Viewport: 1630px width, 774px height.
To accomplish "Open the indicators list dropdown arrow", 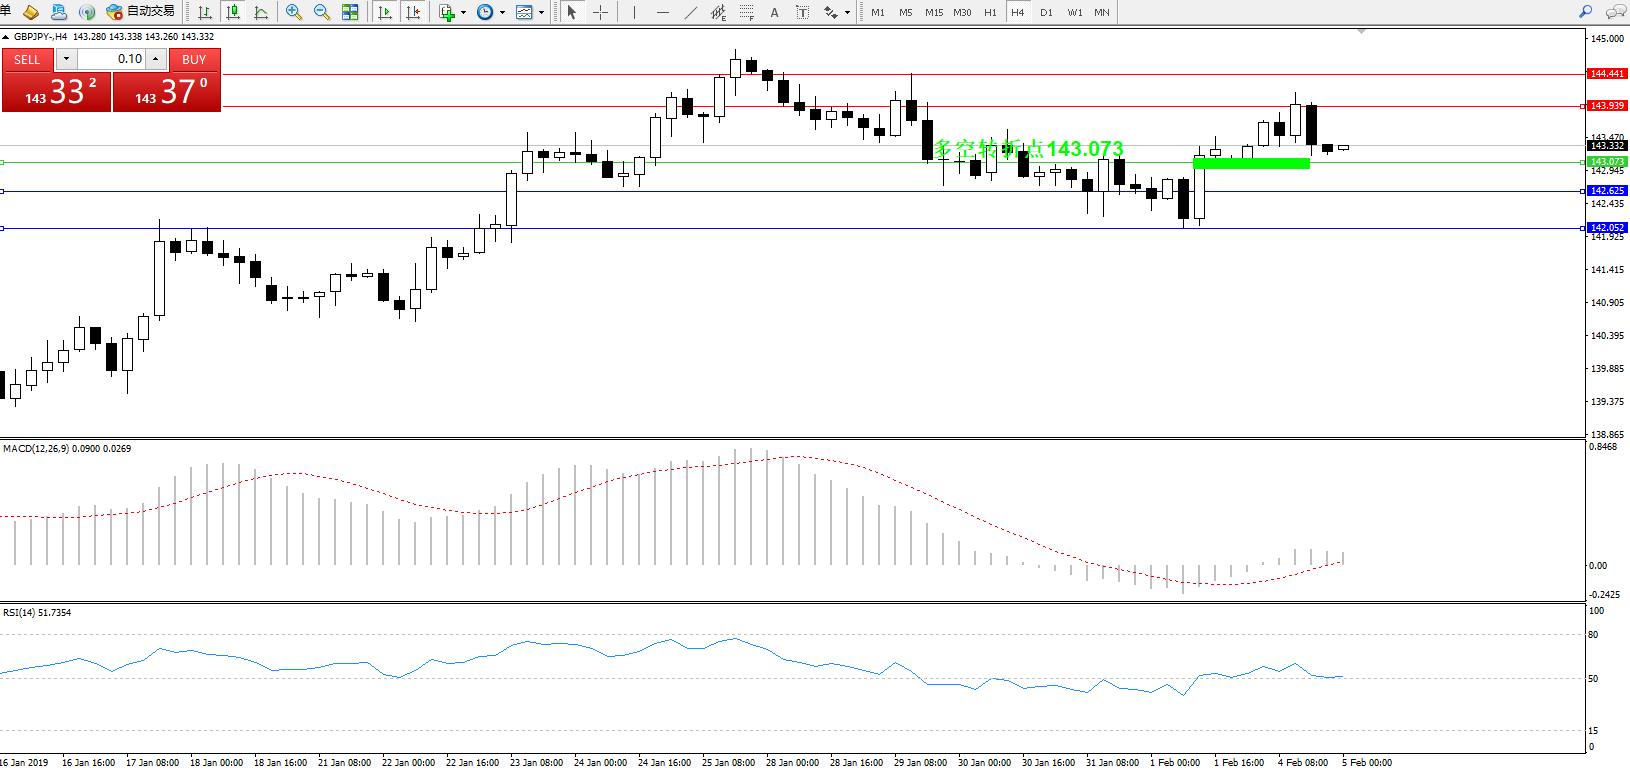I will [463, 13].
